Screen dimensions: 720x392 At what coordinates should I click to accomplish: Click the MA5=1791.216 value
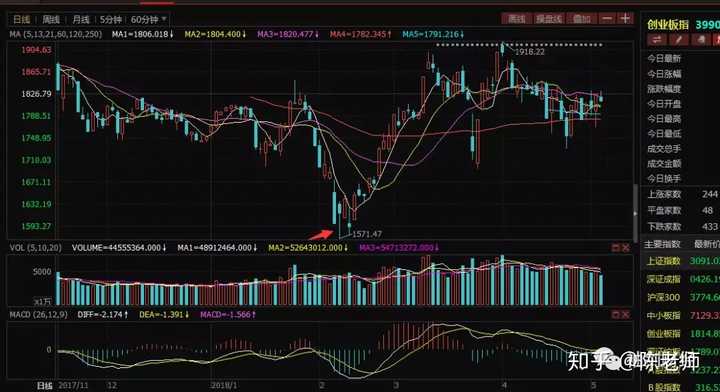pyautogui.click(x=433, y=34)
